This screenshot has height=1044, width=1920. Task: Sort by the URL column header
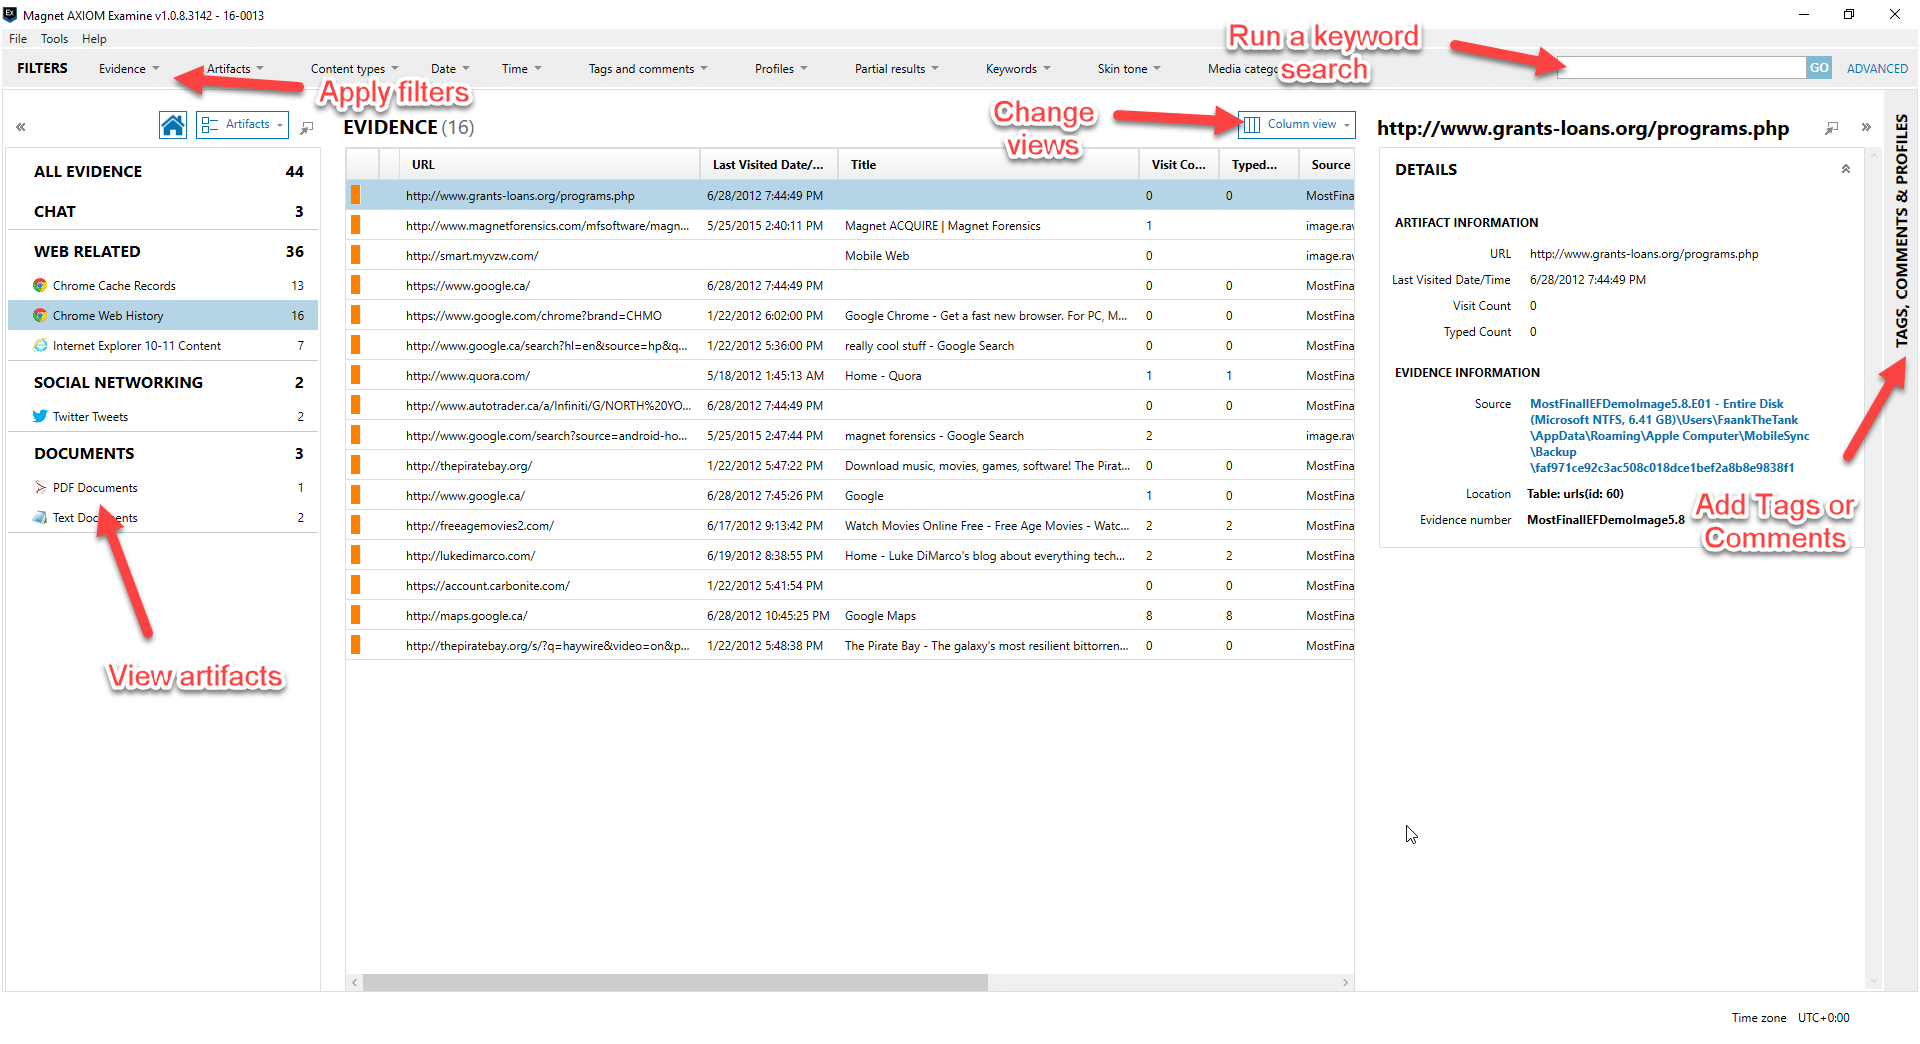pos(549,165)
